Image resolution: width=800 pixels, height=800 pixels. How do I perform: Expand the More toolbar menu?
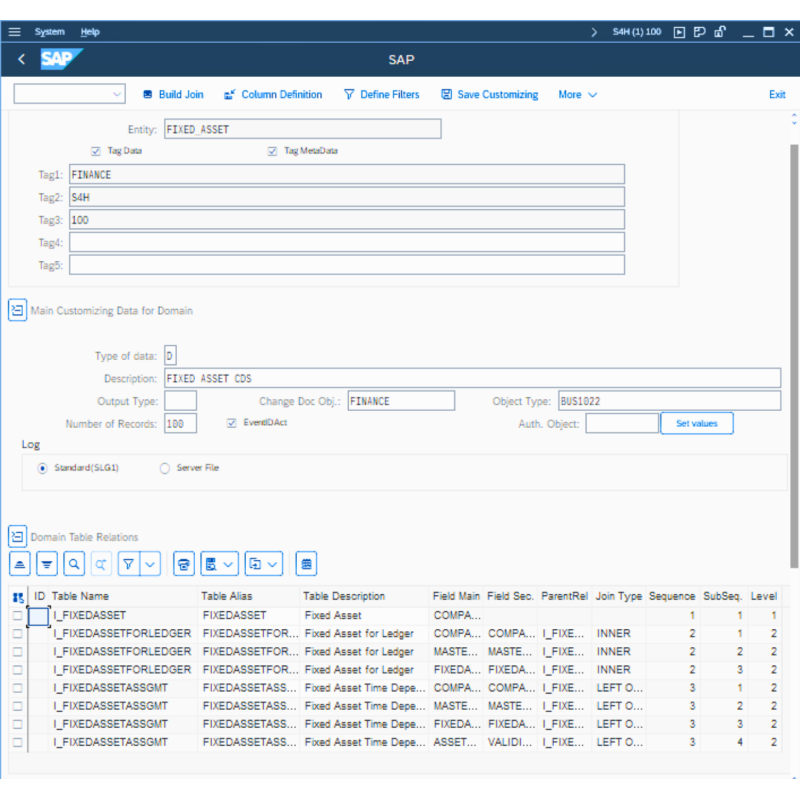(x=577, y=95)
